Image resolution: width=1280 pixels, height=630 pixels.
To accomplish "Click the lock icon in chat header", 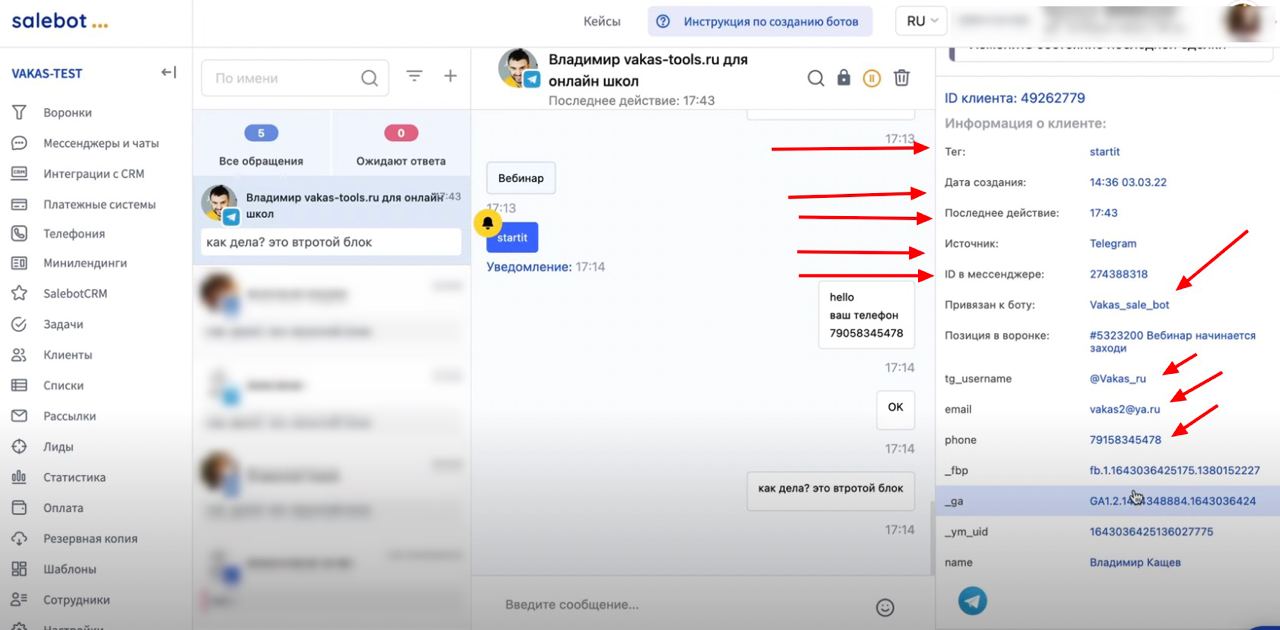I will coord(844,78).
